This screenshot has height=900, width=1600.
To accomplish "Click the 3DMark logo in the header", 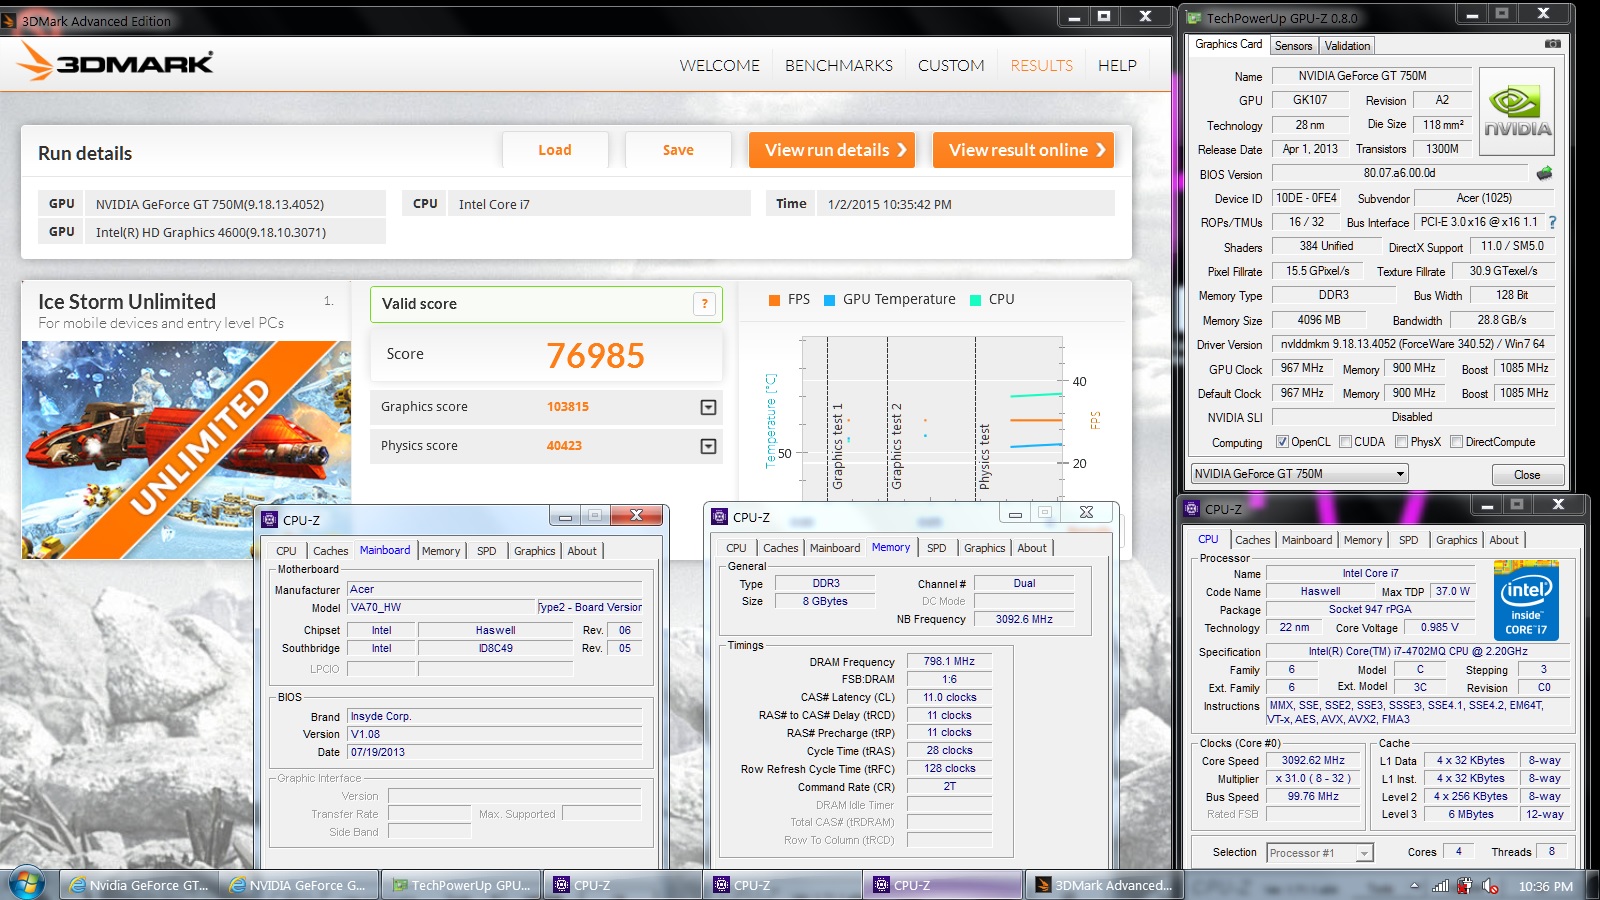I will pyautogui.click(x=116, y=62).
